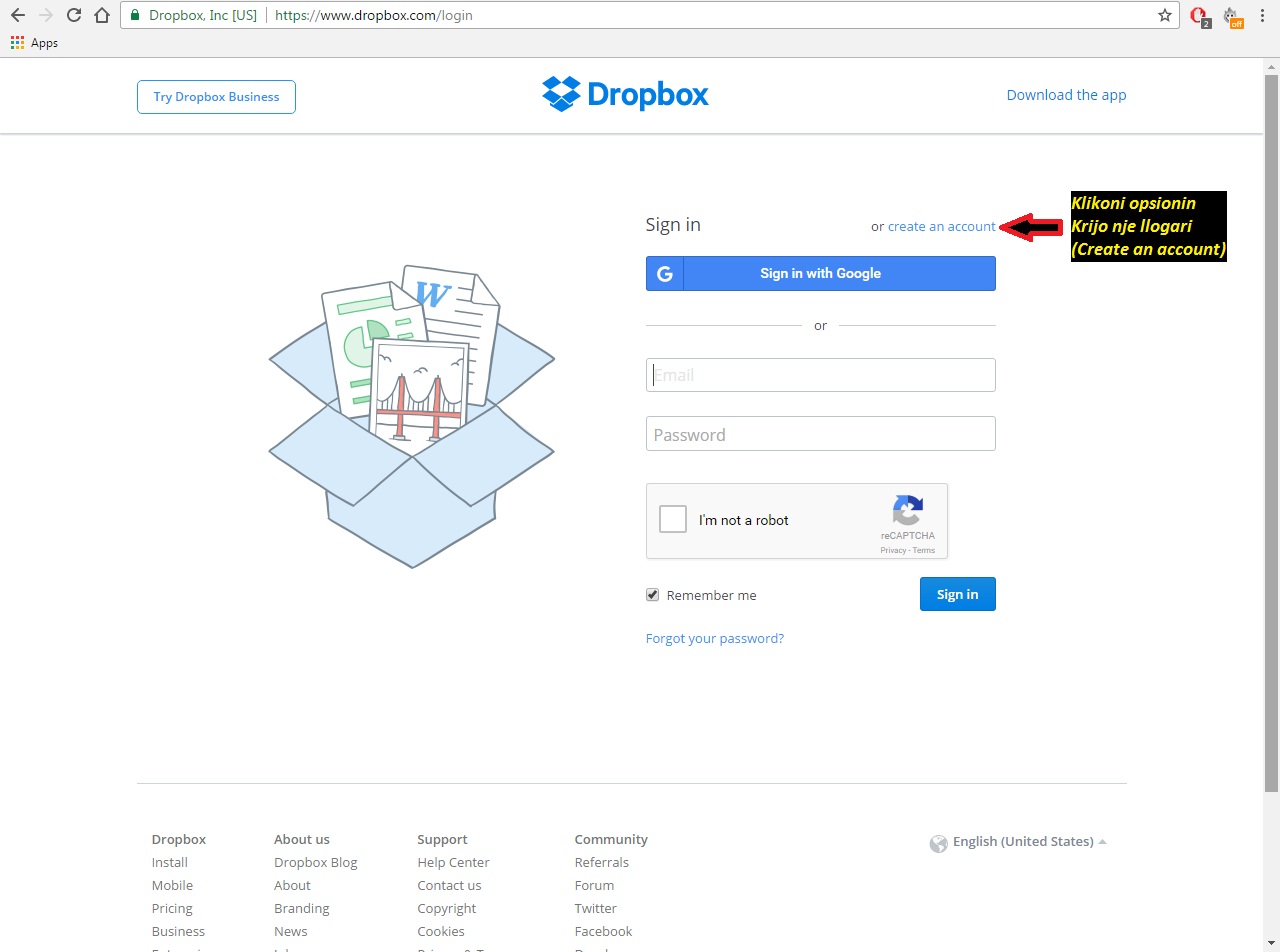Viewport: 1280px width, 952px height.
Task: Uncheck the Remember me checkbox
Action: [653, 595]
